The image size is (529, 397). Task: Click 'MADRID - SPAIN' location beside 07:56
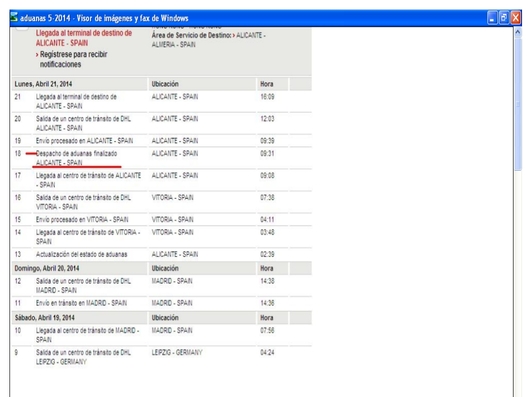[x=172, y=330]
